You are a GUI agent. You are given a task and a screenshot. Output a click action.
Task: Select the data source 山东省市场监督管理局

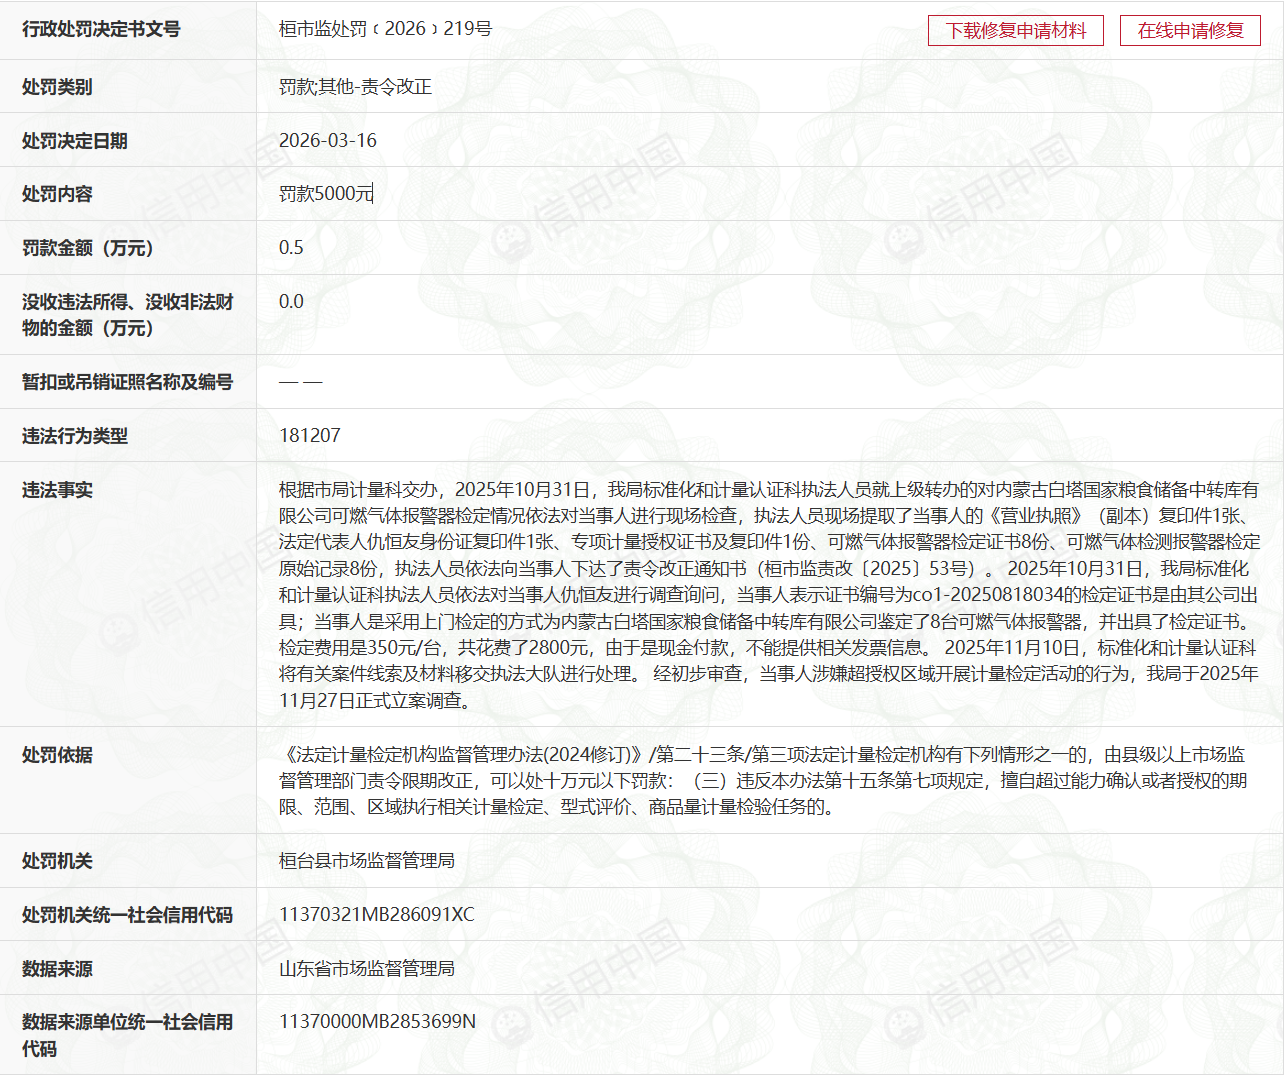(x=366, y=969)
